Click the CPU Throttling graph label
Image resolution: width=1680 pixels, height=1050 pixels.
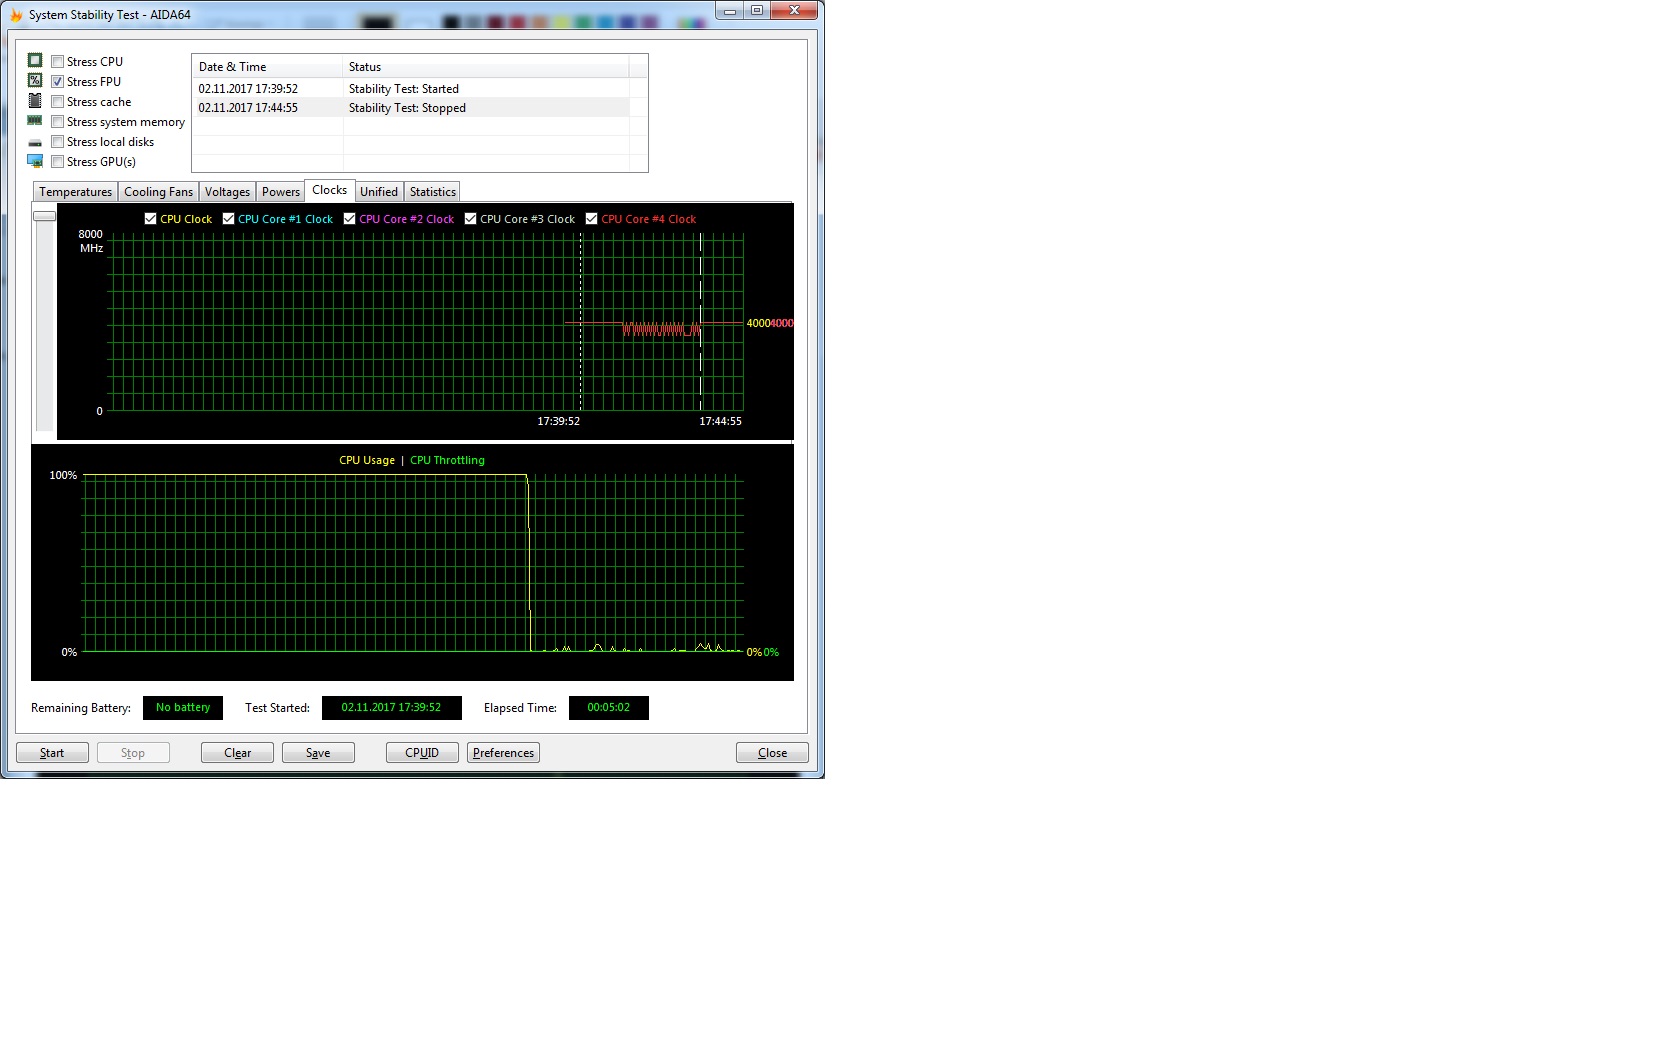pos(447,460)
